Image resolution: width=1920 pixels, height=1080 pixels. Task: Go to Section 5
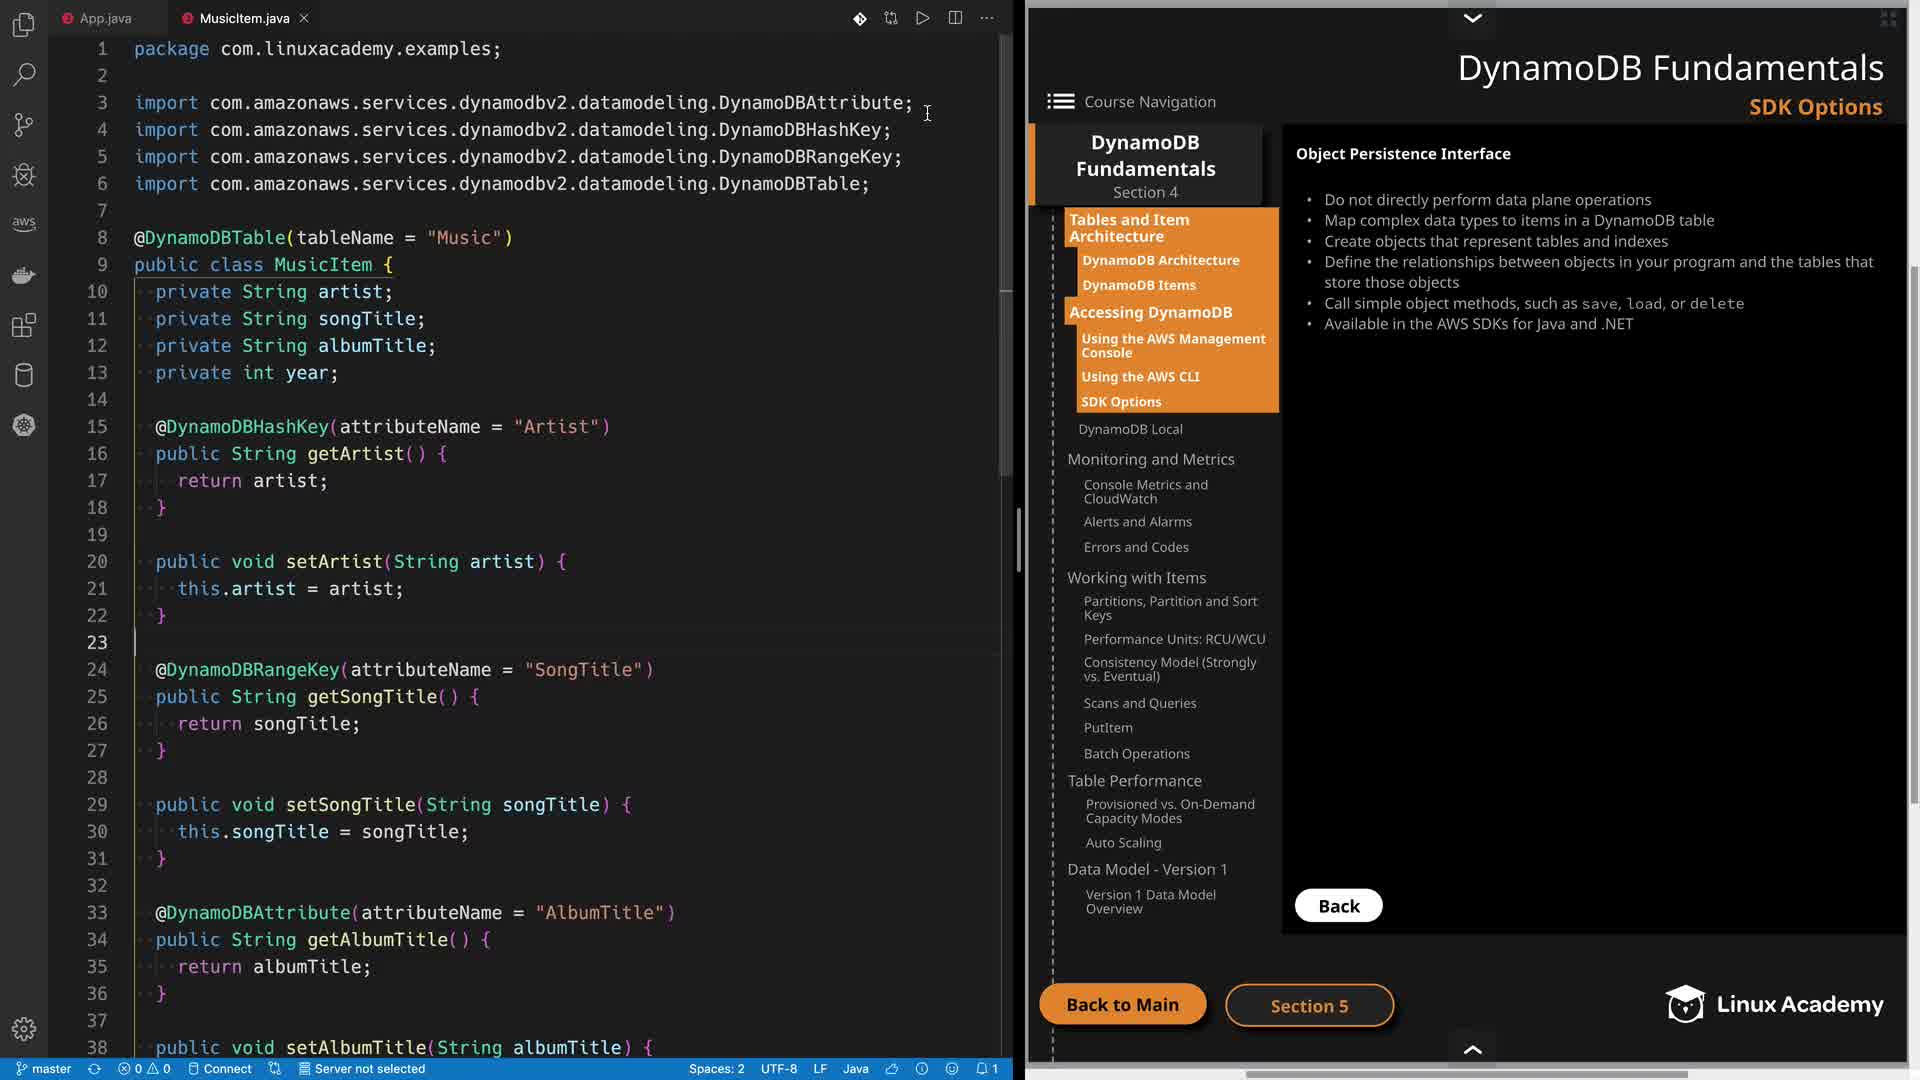[x=1309, y=1006]
